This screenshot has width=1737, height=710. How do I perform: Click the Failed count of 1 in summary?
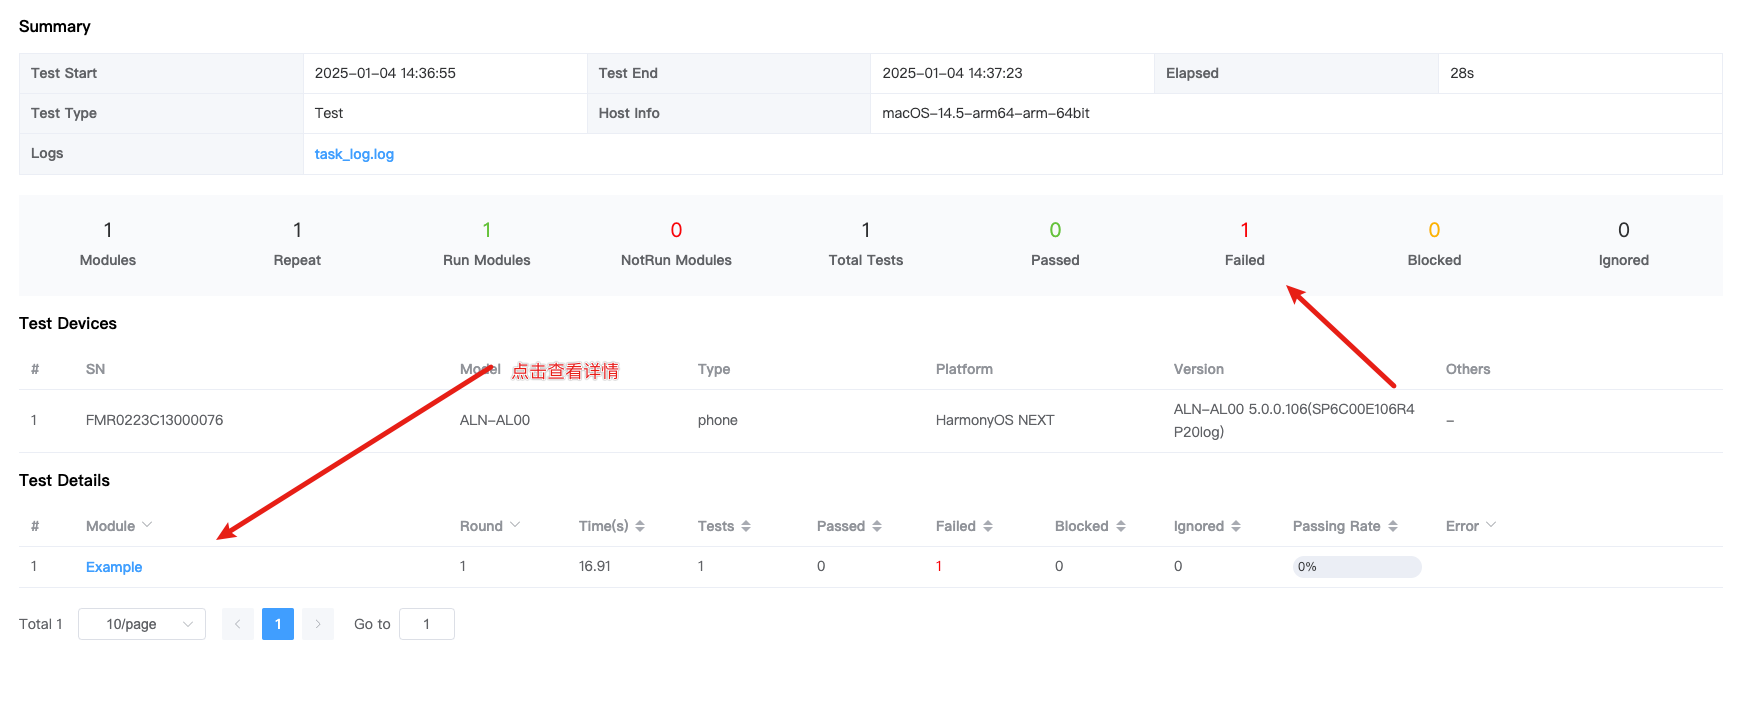pyautogui.click(x=1244, y=231)
